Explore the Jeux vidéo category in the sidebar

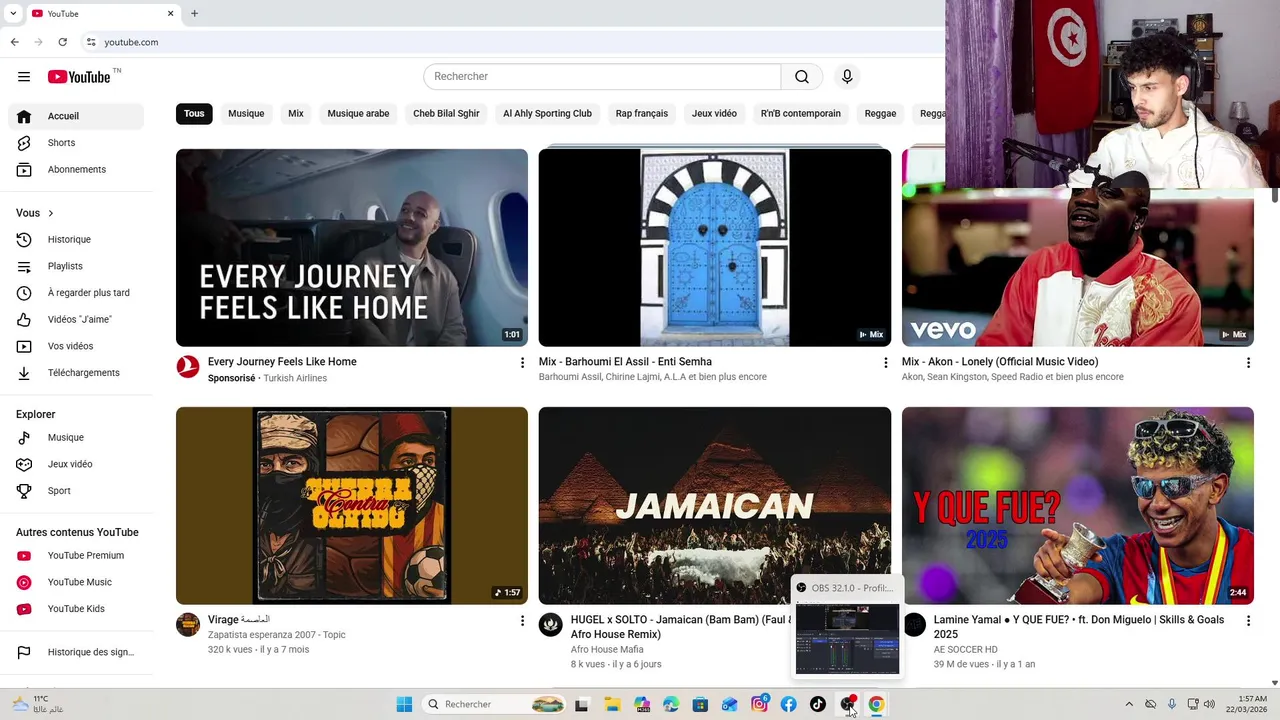coord(76,464)
